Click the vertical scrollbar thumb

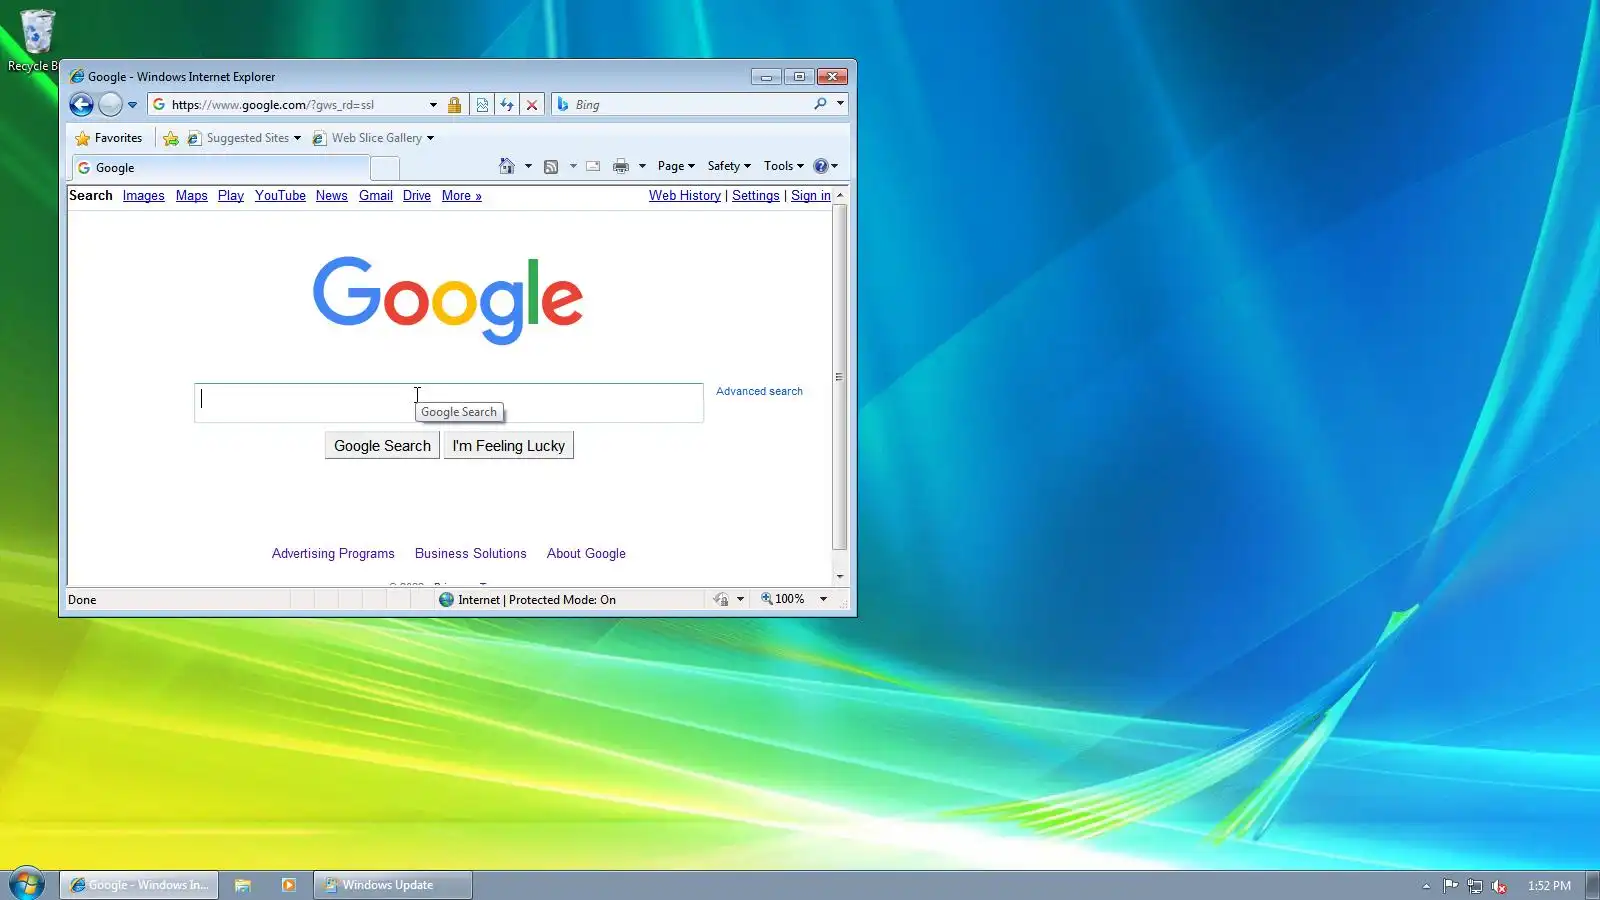840,377
